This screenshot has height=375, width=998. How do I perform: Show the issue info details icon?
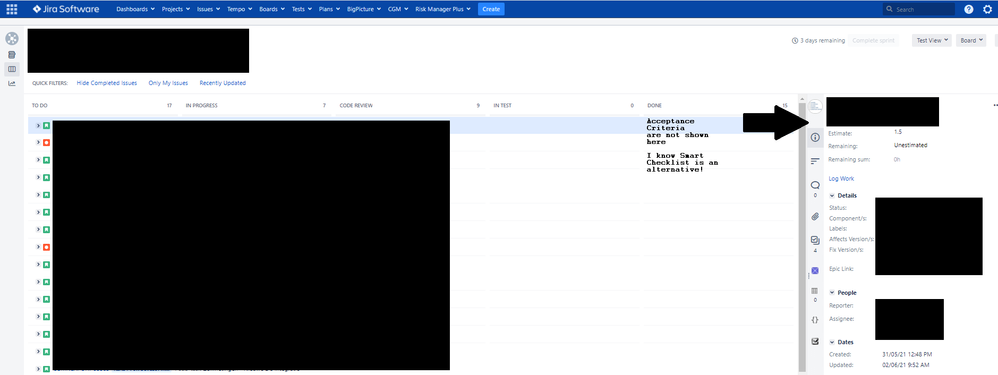pos(815,138)
